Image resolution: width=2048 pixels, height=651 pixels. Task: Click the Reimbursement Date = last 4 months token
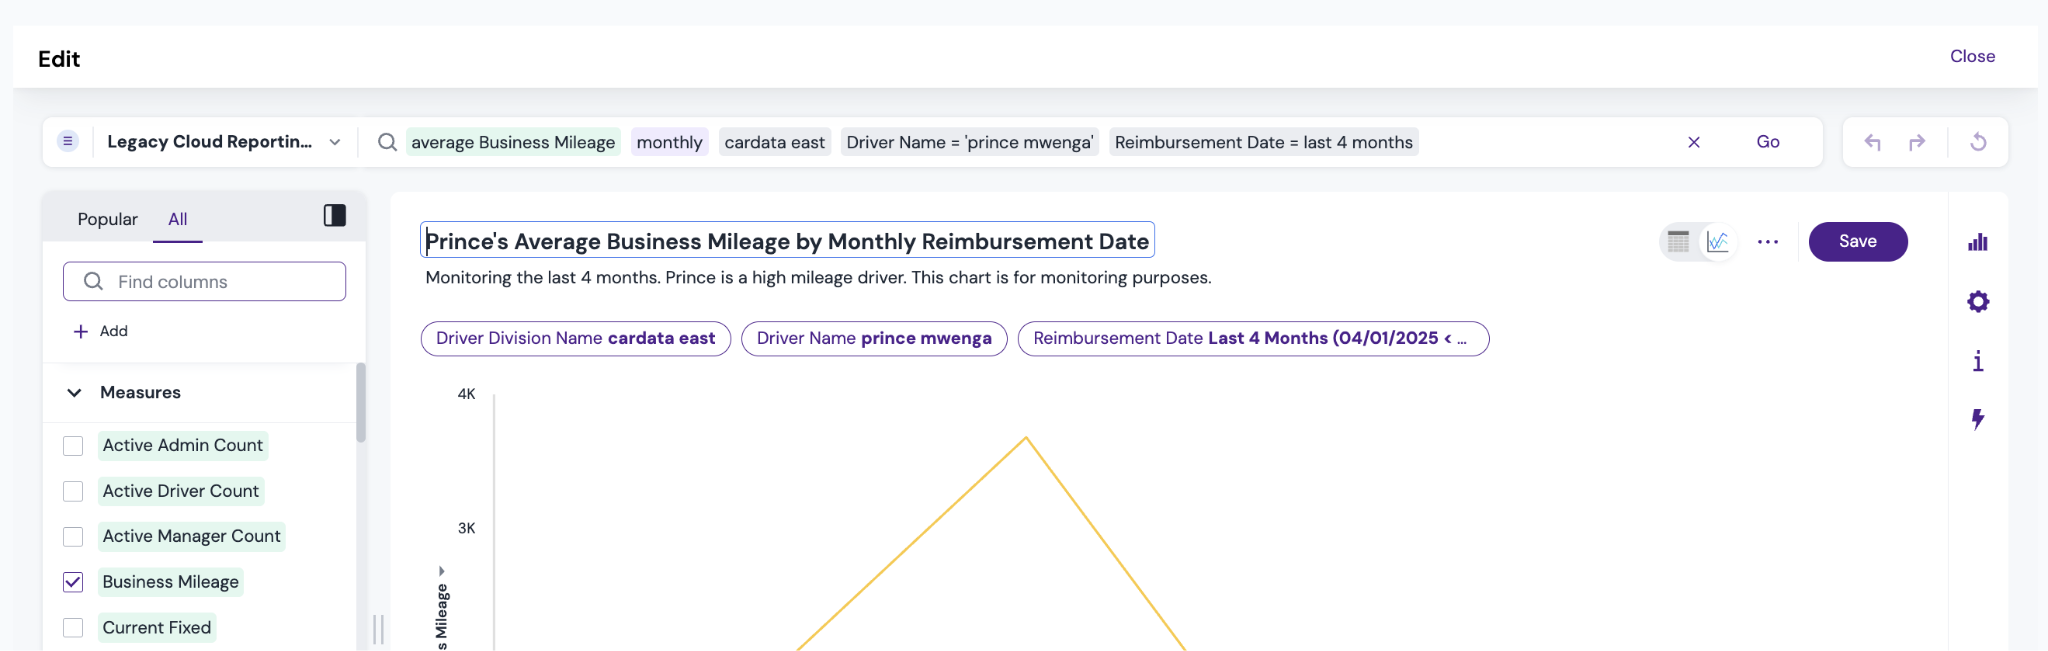[x=1264, y=142]
